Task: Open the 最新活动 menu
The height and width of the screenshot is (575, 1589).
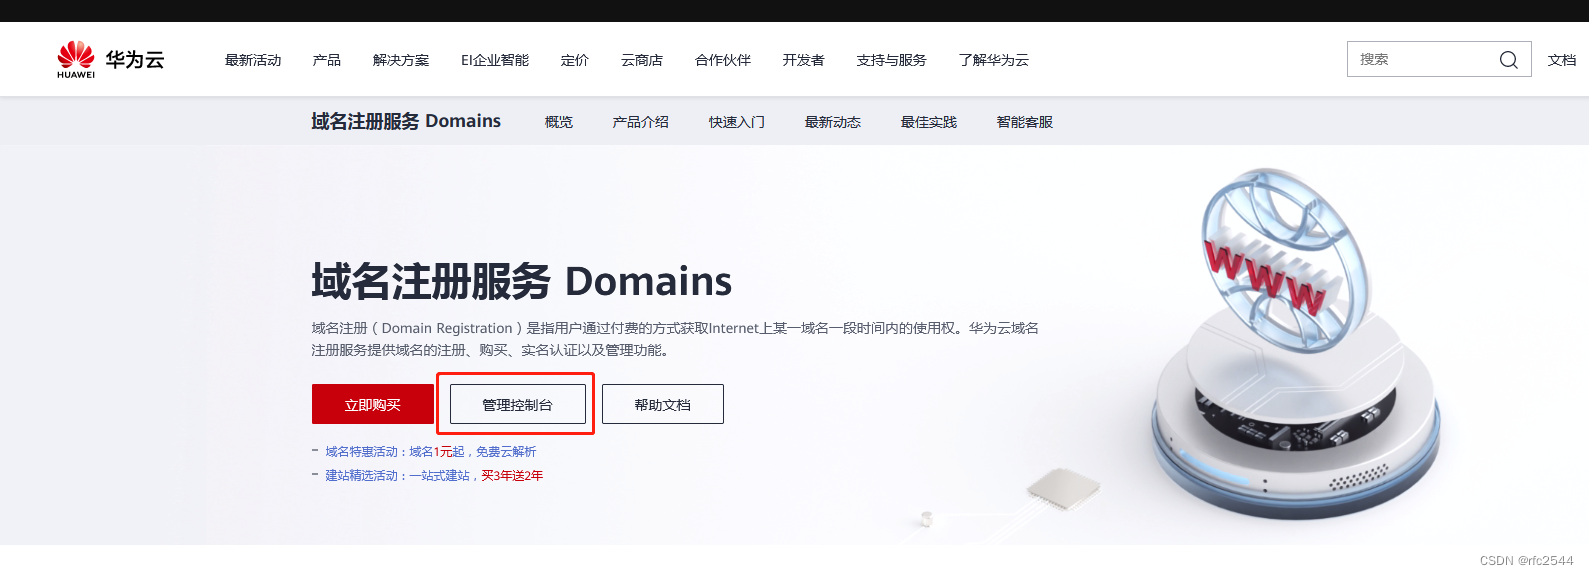Action: click(x=253, y=60)
